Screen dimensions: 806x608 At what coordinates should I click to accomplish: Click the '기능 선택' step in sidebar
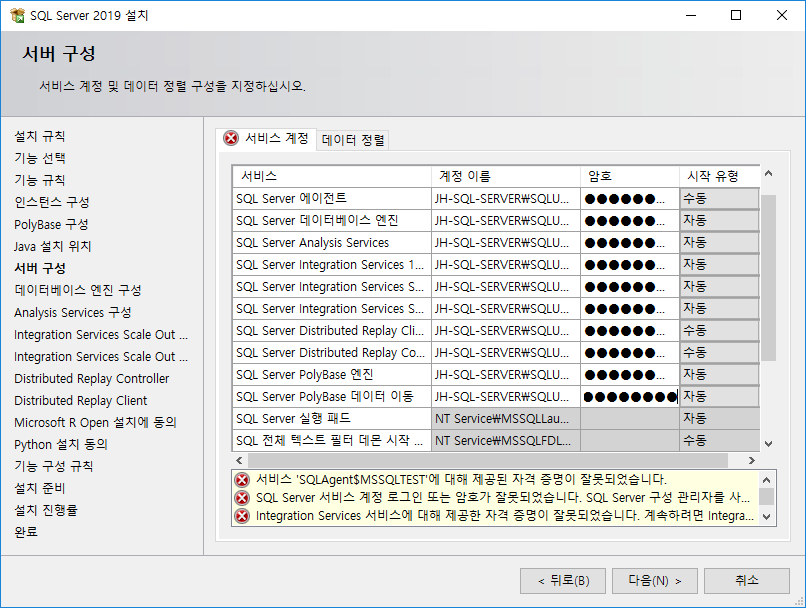pyautogui.click(x=40, y=158)
